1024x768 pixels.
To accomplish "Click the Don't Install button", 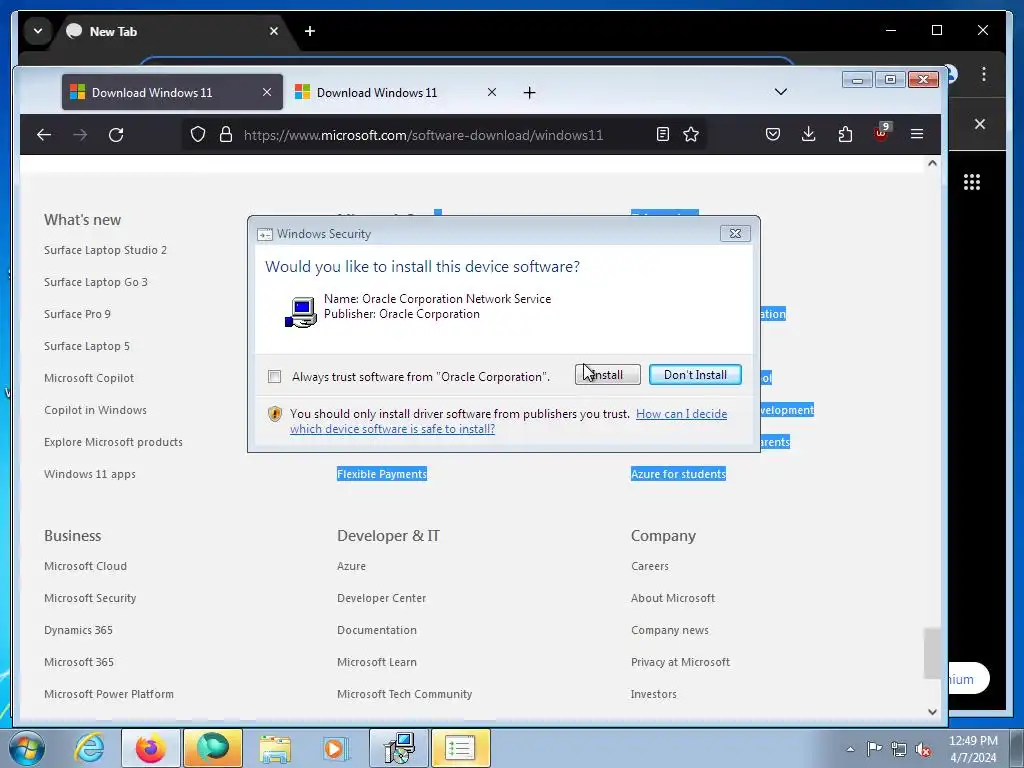I will tap(695, 375).
